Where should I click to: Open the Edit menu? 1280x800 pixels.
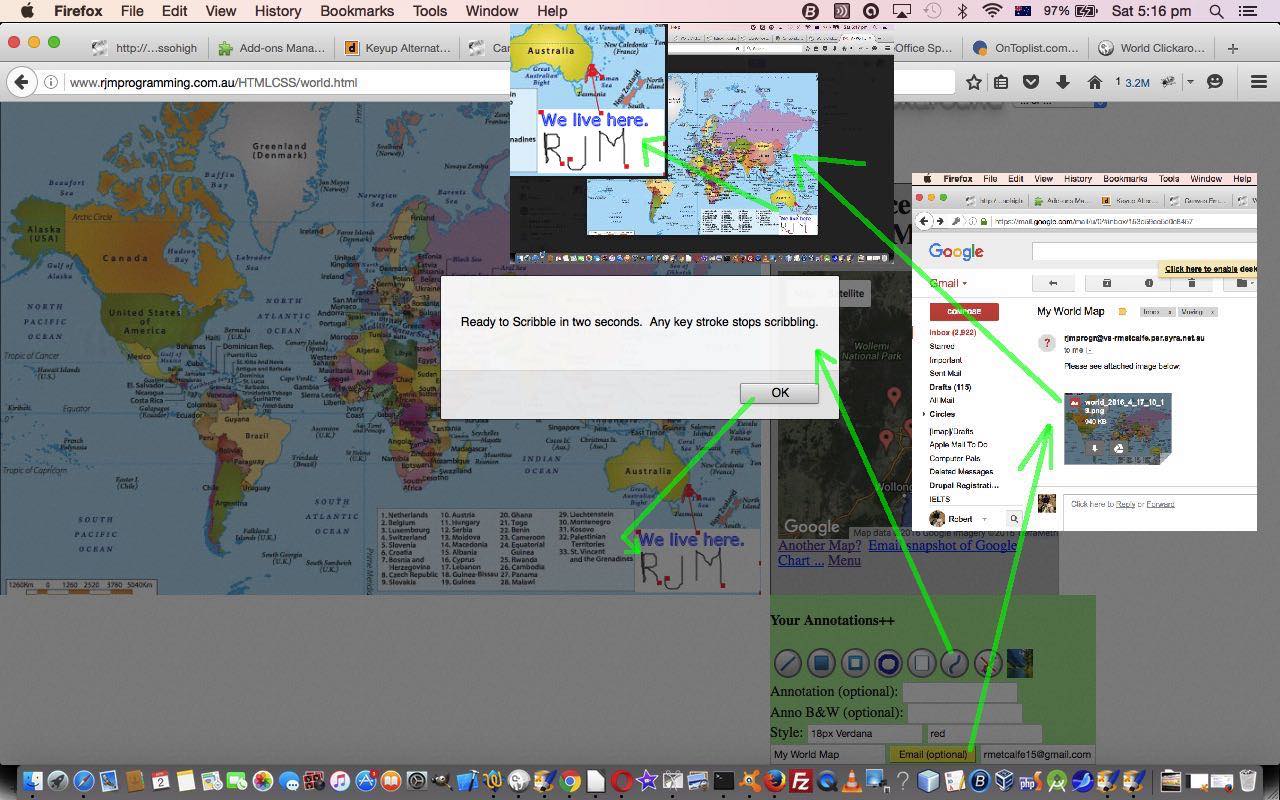(174, 11)
